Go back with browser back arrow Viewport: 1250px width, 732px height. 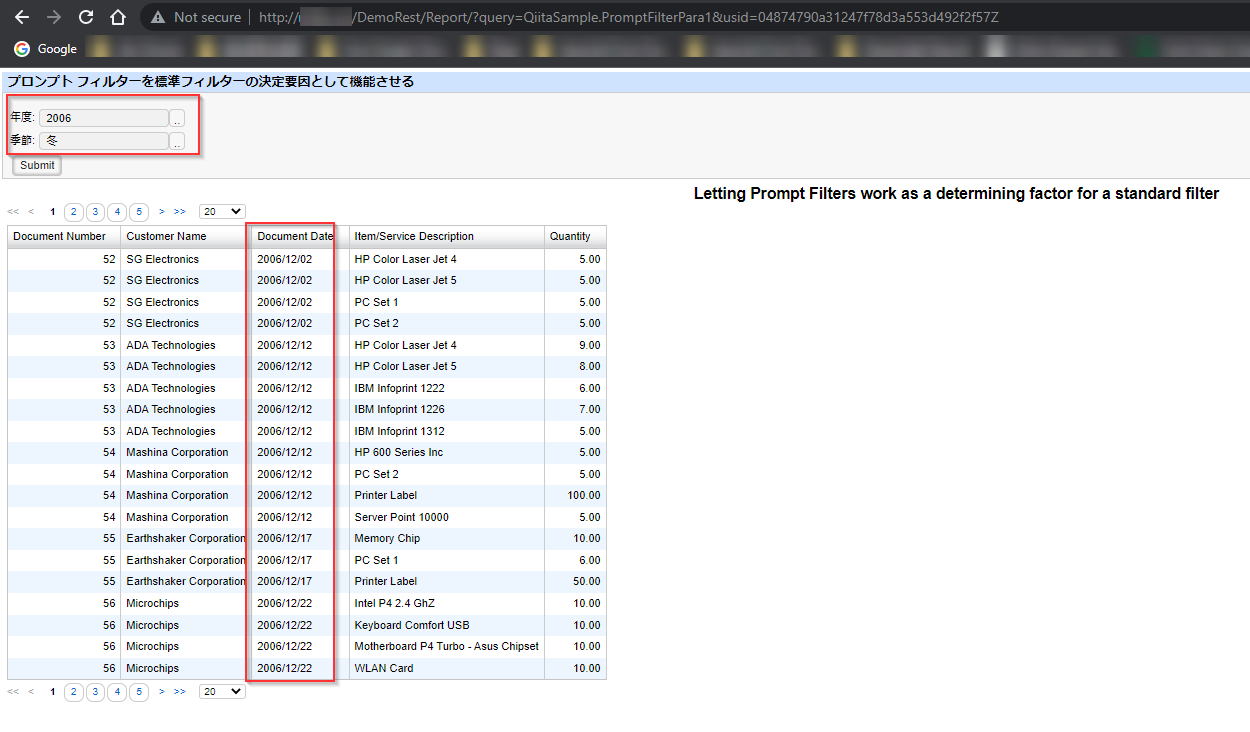22,17
